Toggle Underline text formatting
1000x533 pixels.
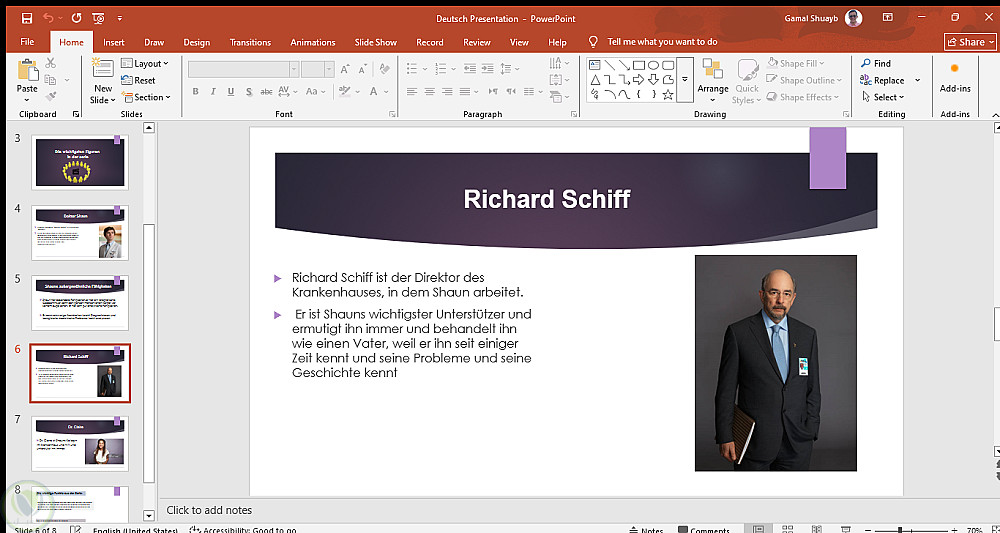point(233,91)
